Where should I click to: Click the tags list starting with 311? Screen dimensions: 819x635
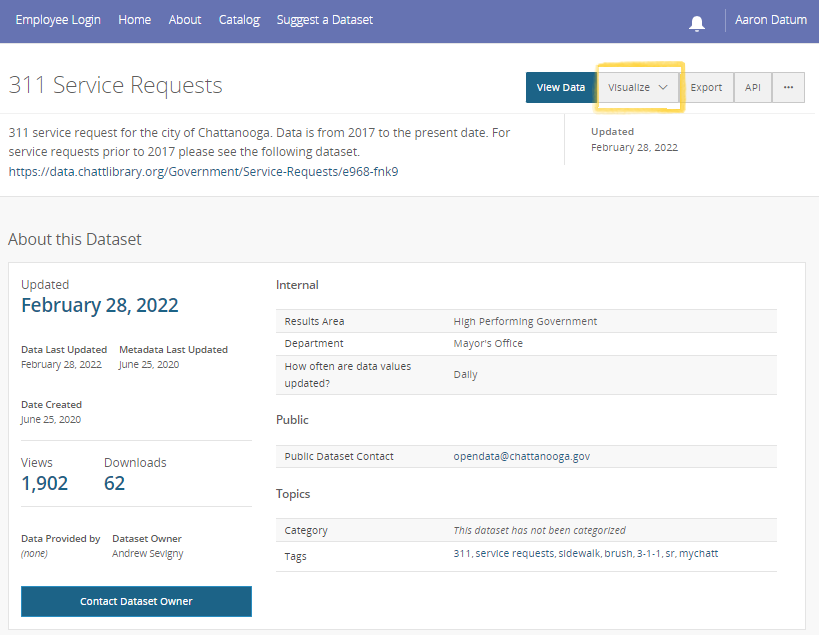coord(586,554)
